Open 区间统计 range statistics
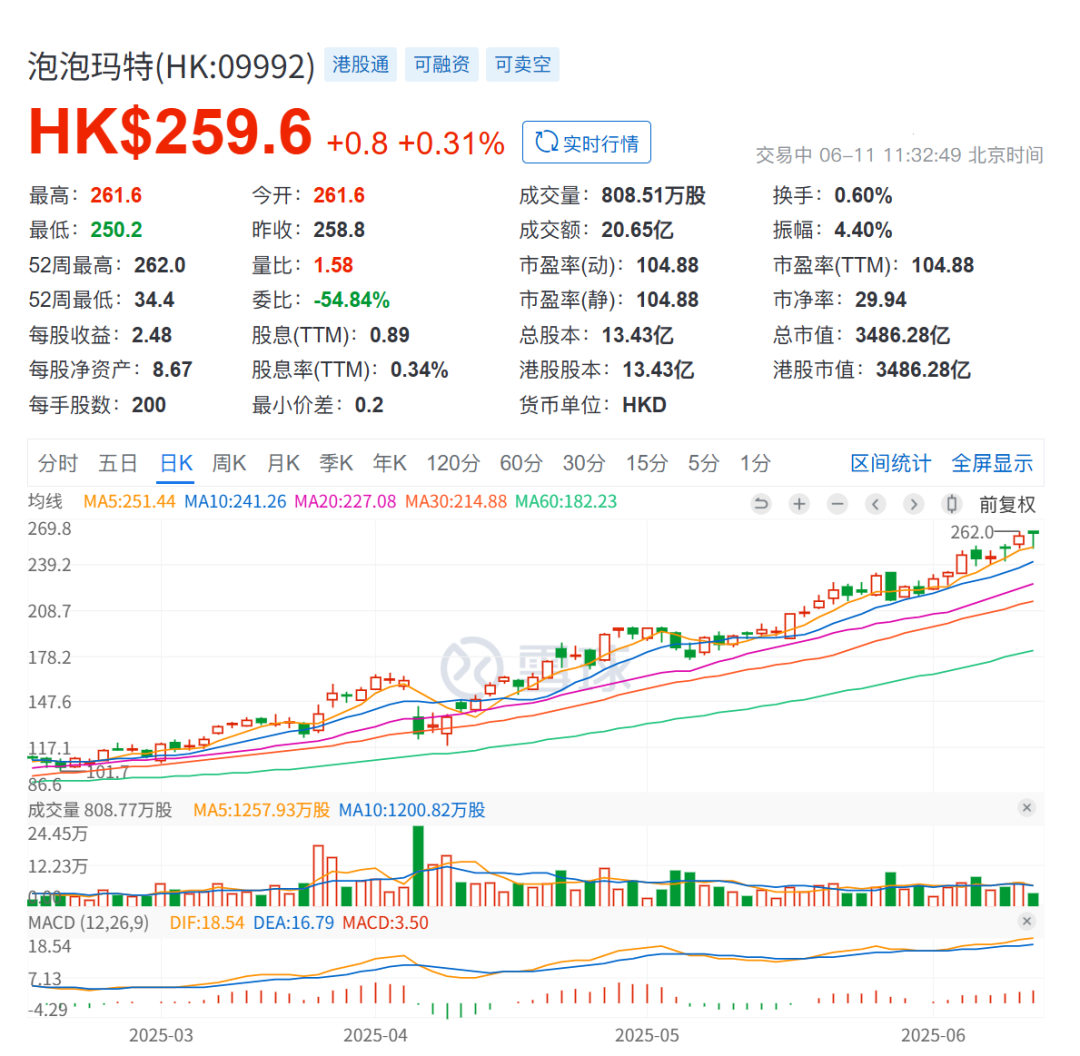Viewport: 1080px width, 1056px height. click(x=891, y=463)
